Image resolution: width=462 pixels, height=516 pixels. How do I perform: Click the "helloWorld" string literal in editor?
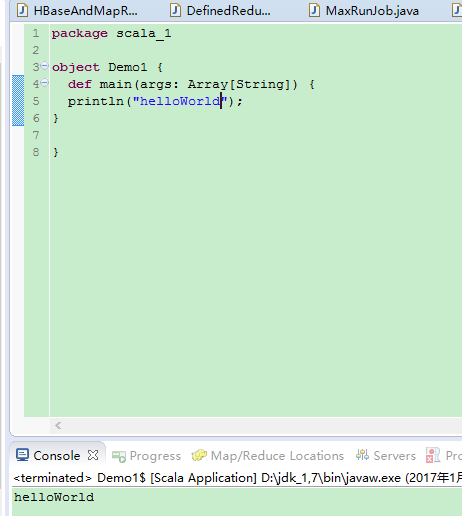[x=180, y=101]
